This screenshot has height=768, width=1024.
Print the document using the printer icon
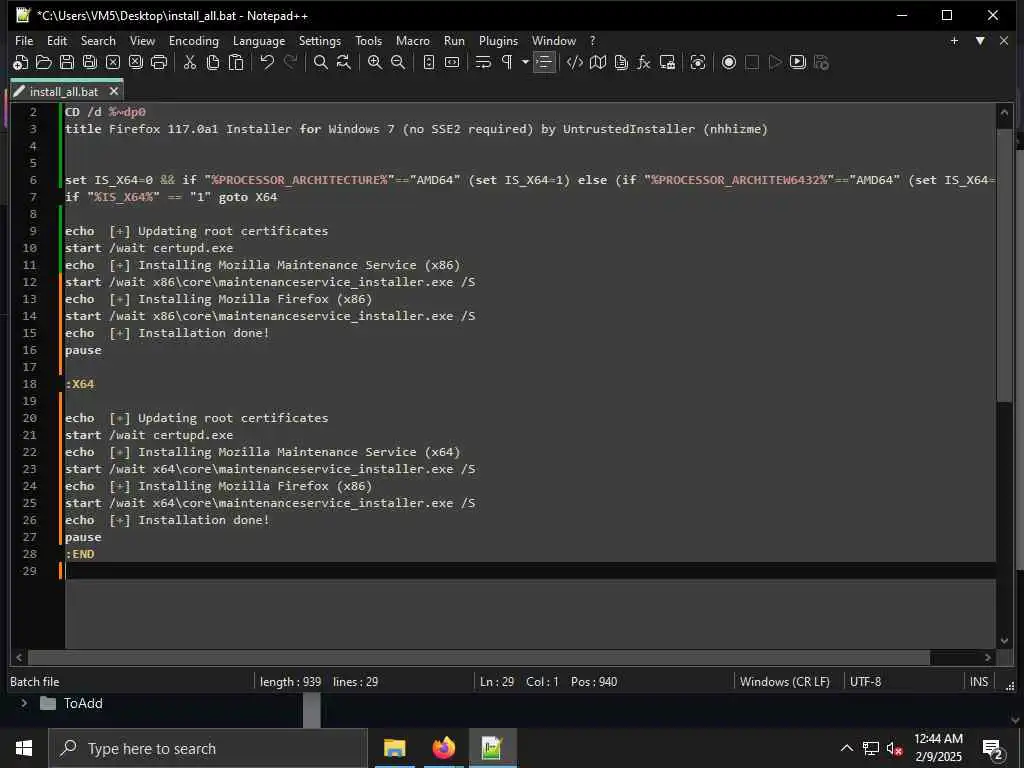tap(159, 62)
